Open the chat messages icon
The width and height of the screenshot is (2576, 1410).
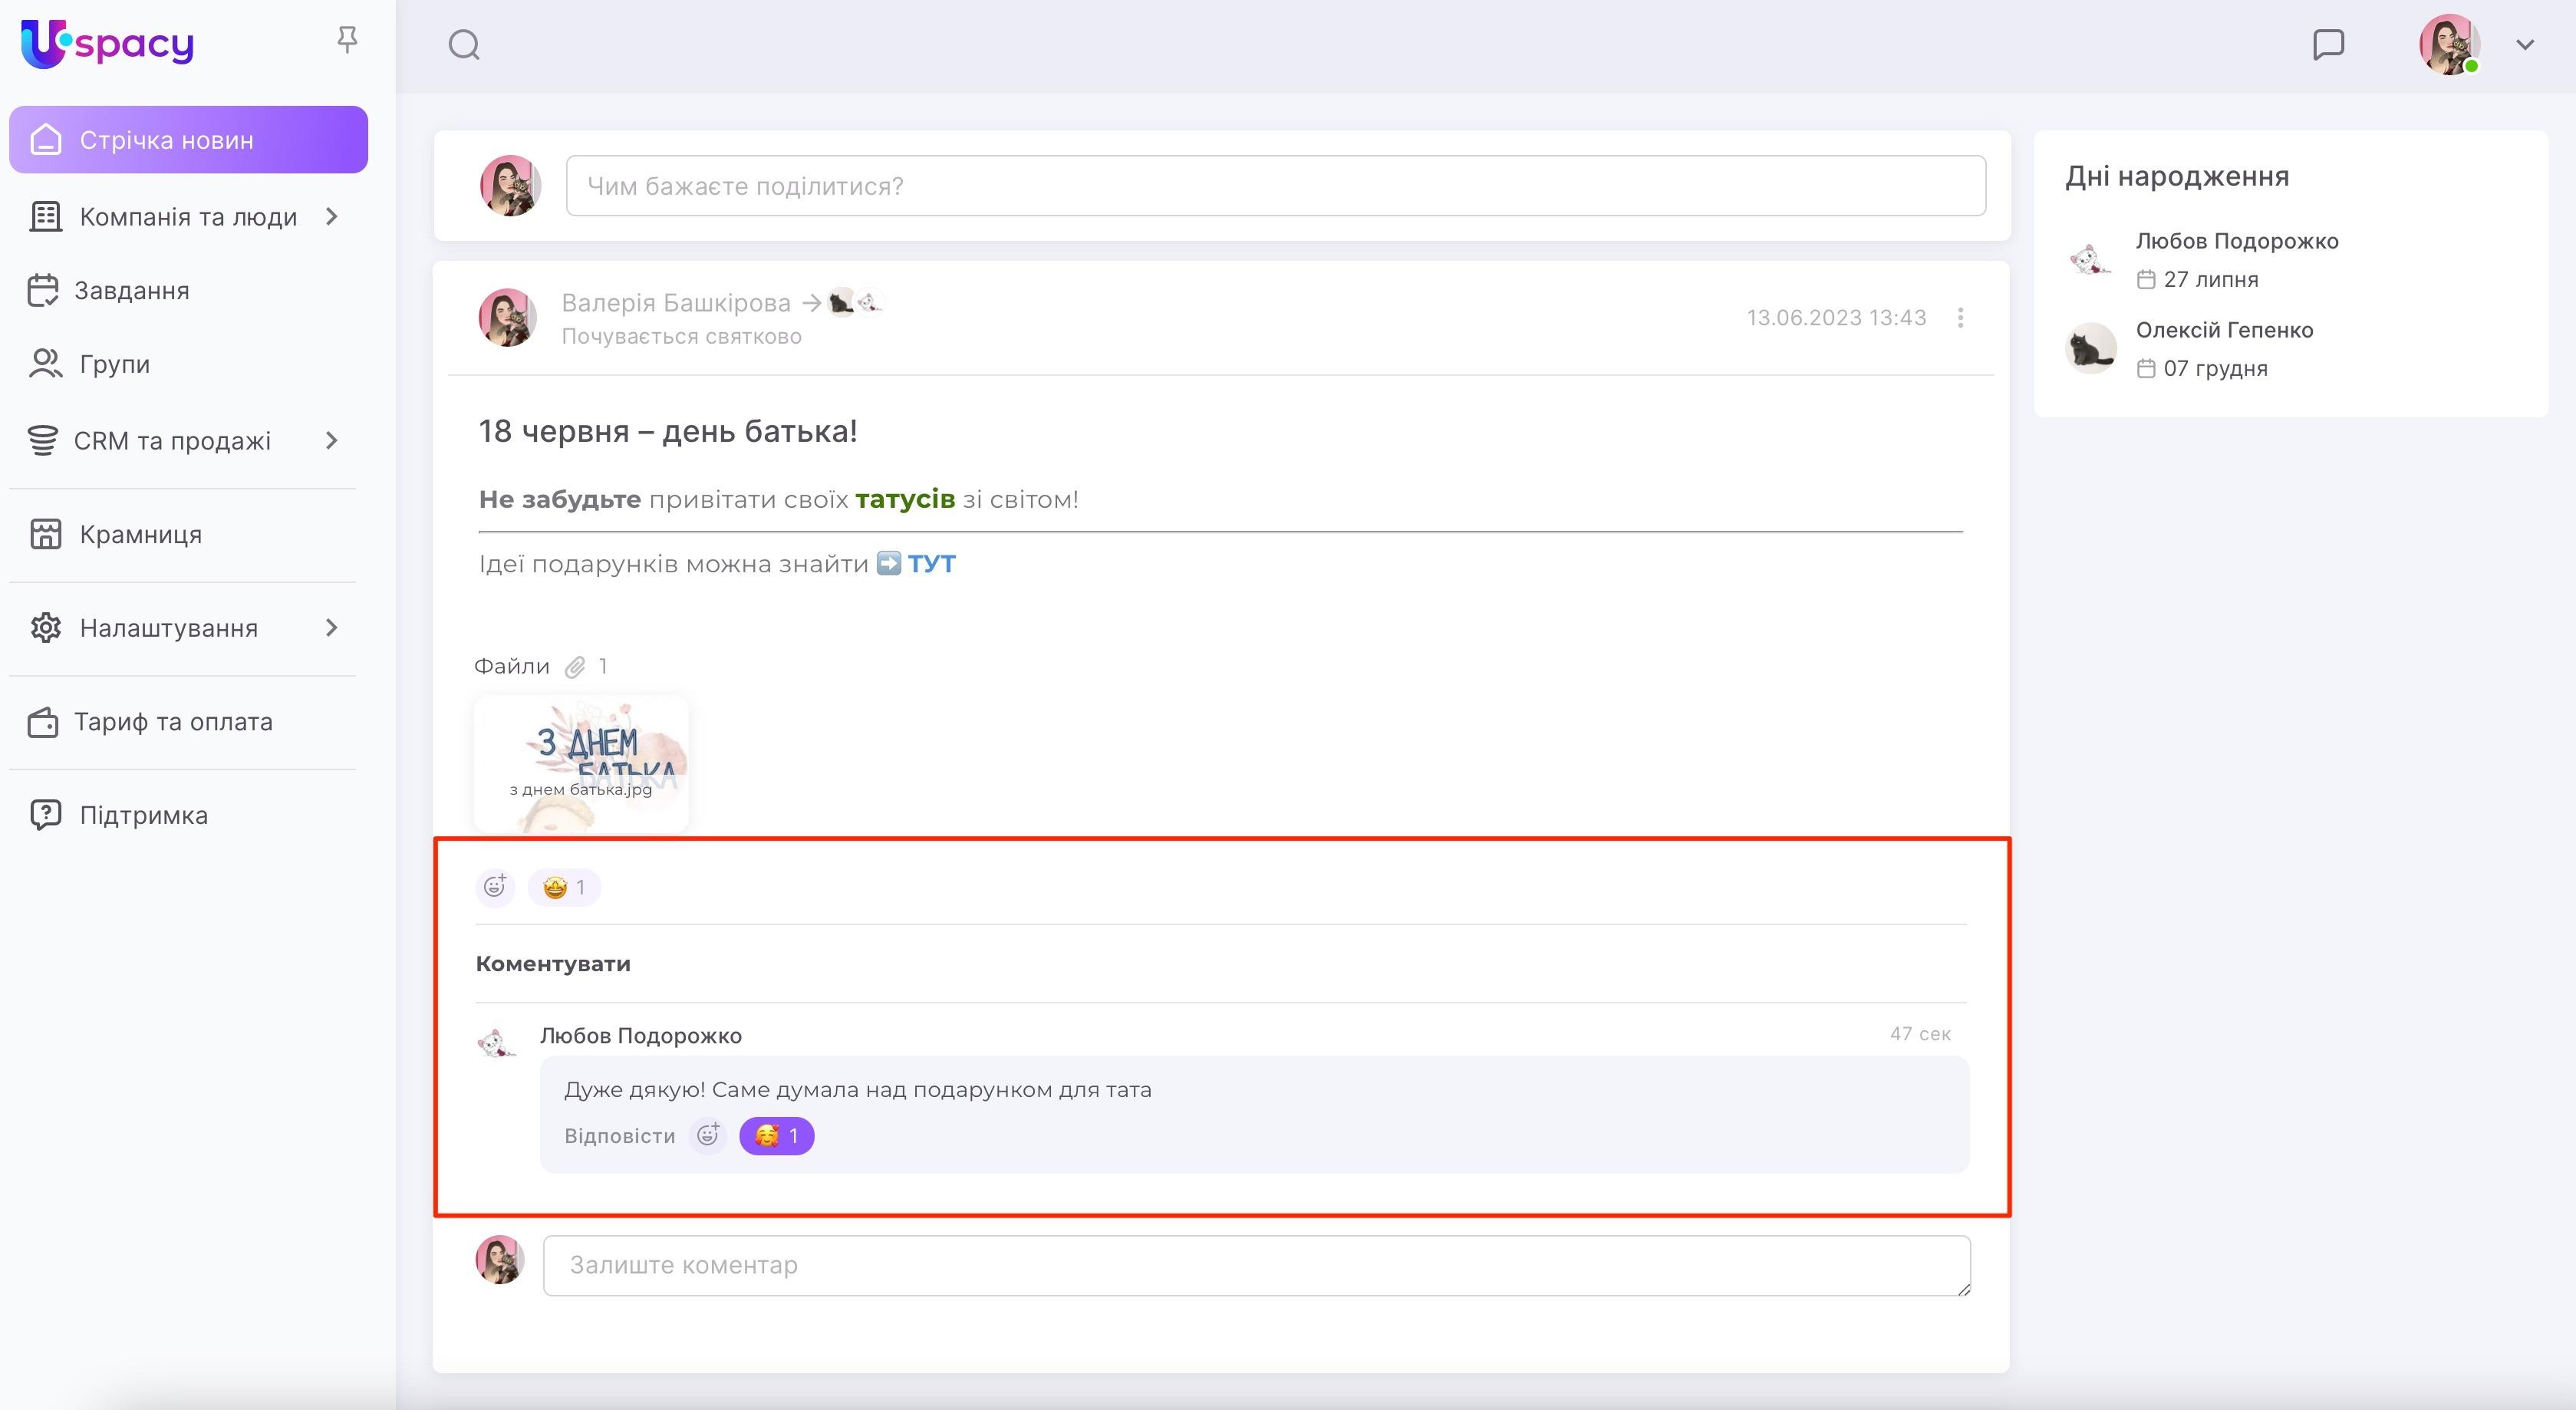[x=2328, y=45]
